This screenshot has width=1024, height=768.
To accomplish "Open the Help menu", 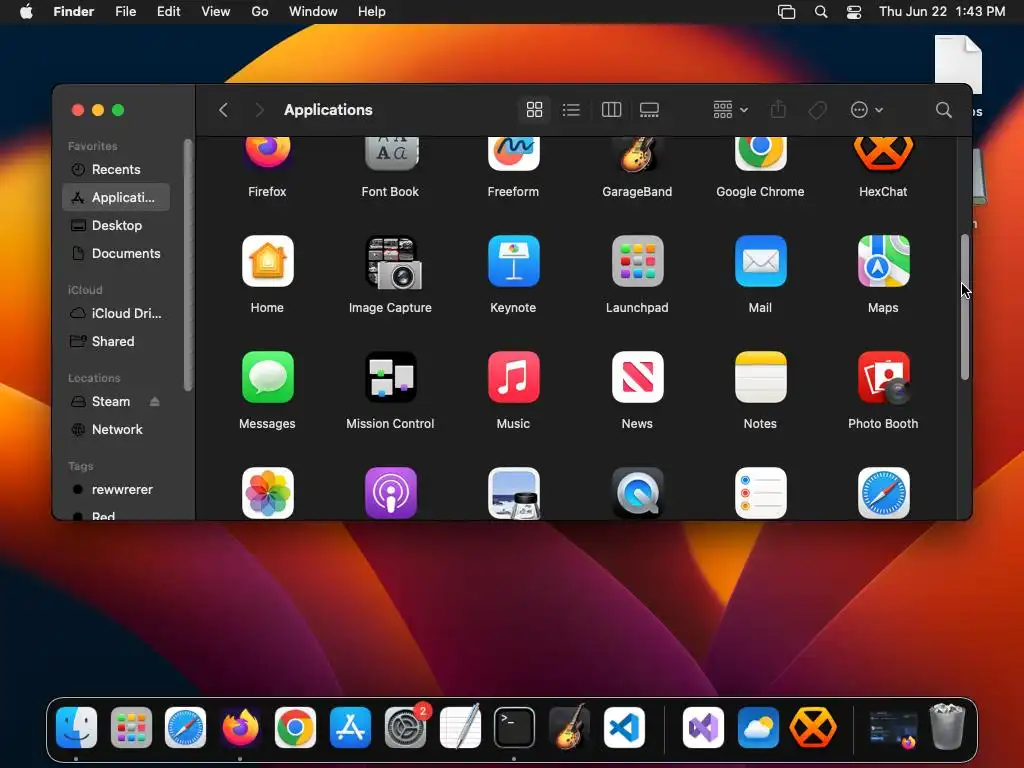I will 372,12.
